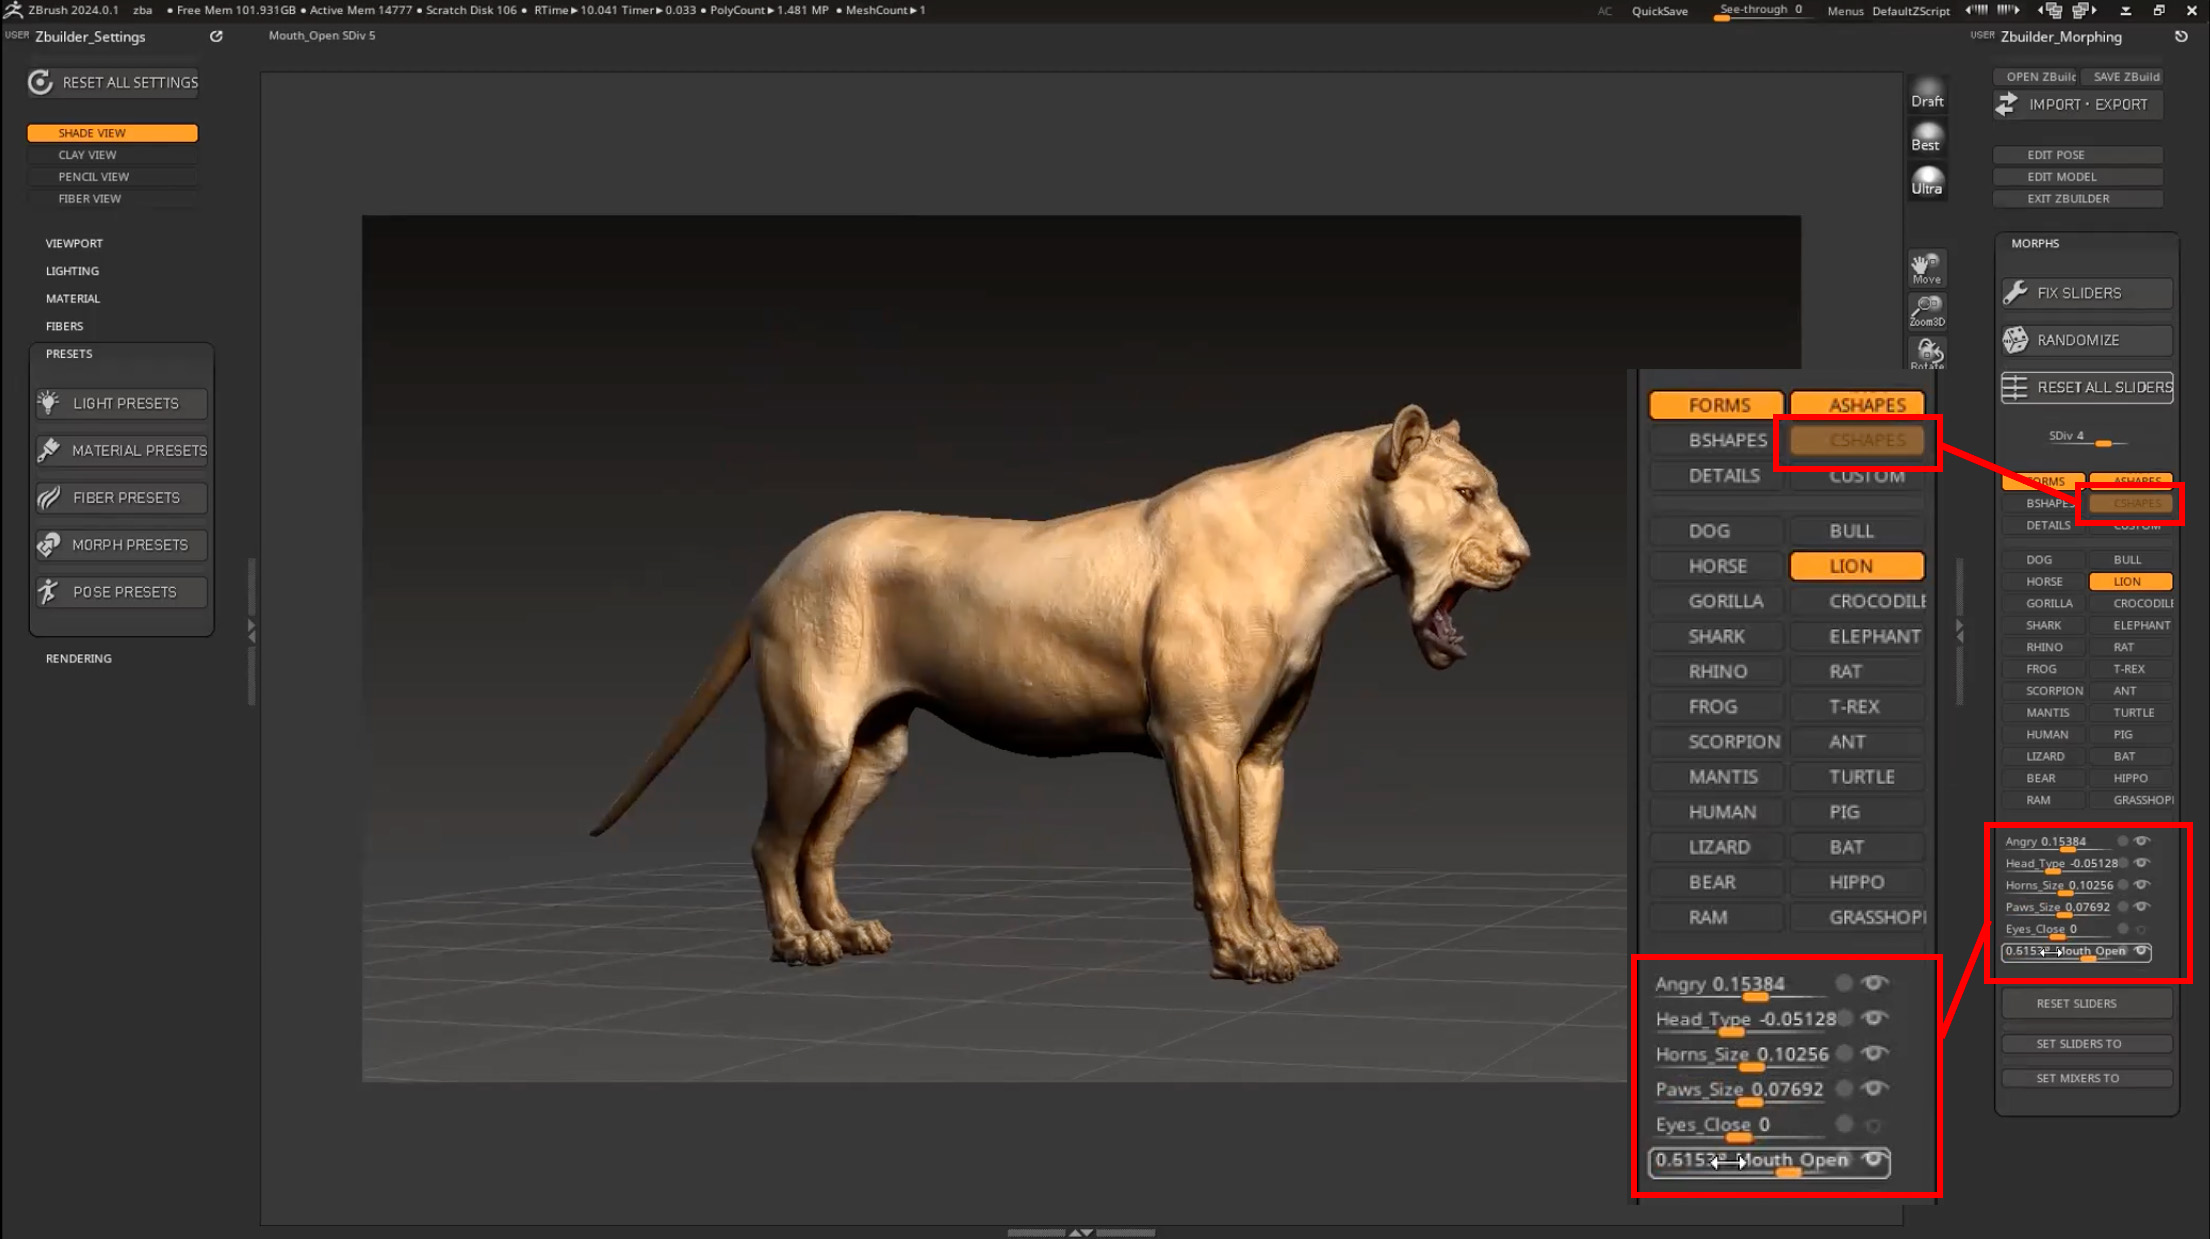
Task: Expand the Lighting settings section
Action: 72,271
